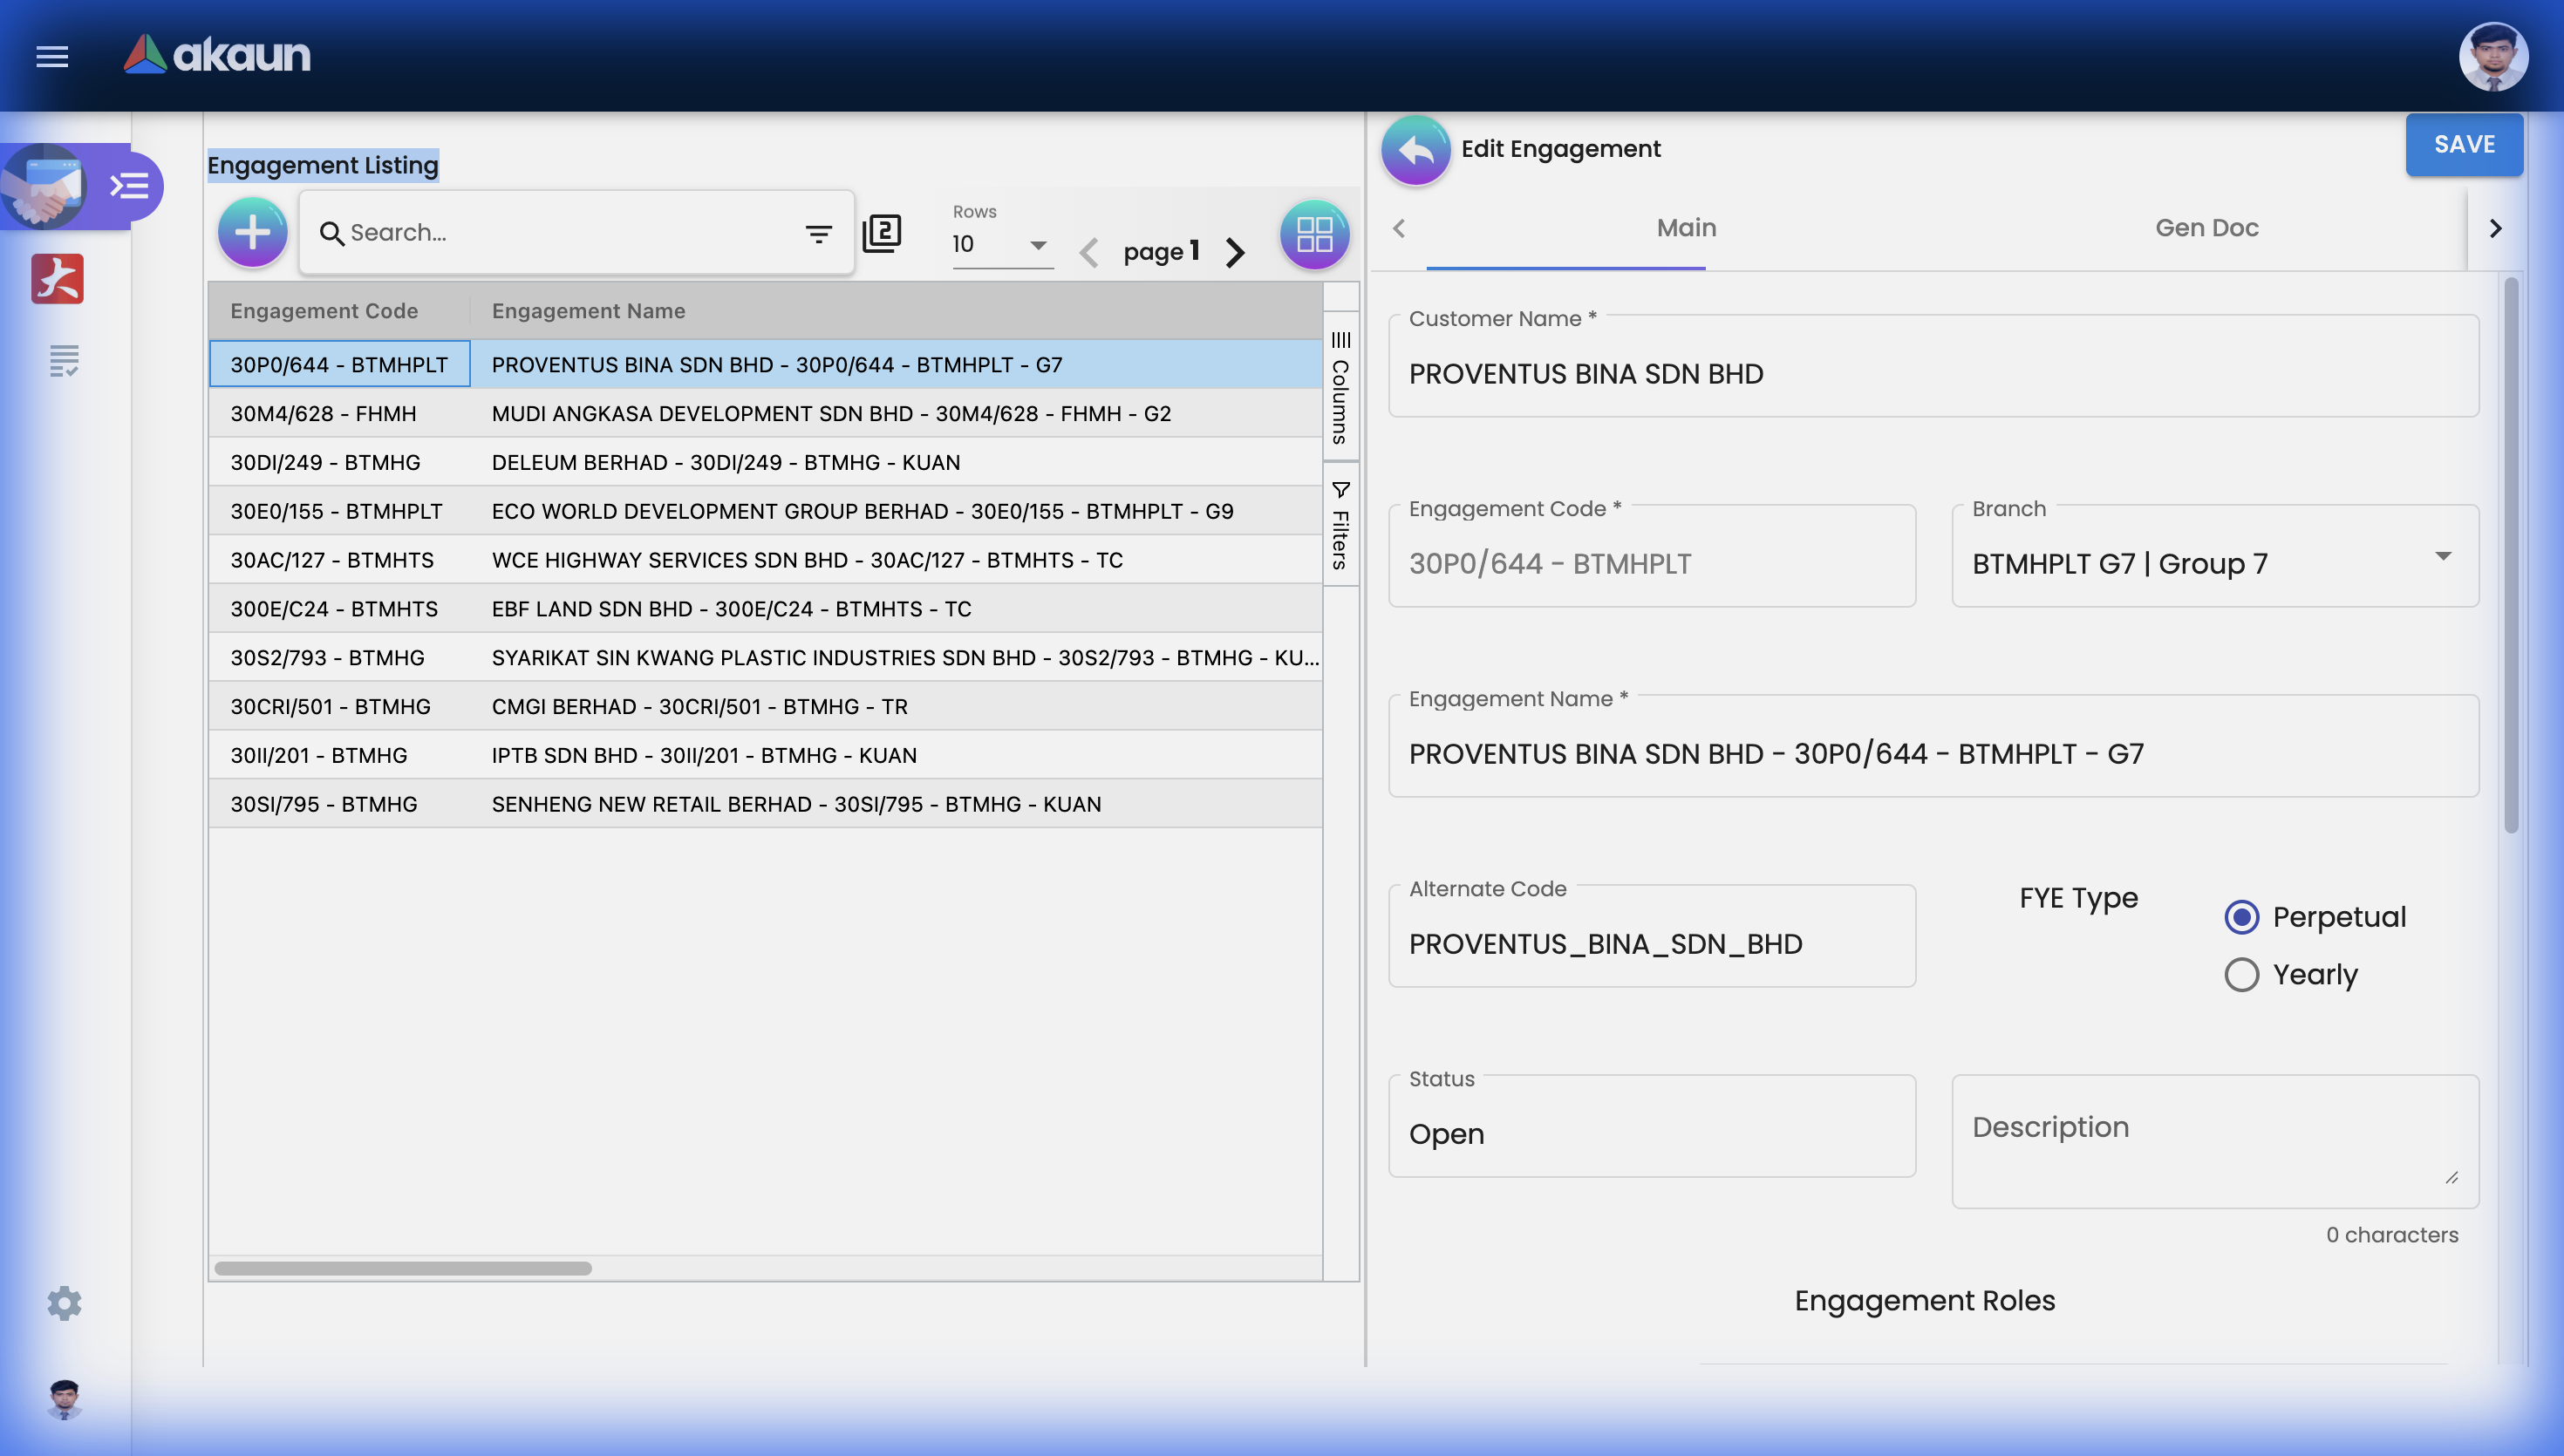Open the hamburger navigation menu

(x=51, y=57)
